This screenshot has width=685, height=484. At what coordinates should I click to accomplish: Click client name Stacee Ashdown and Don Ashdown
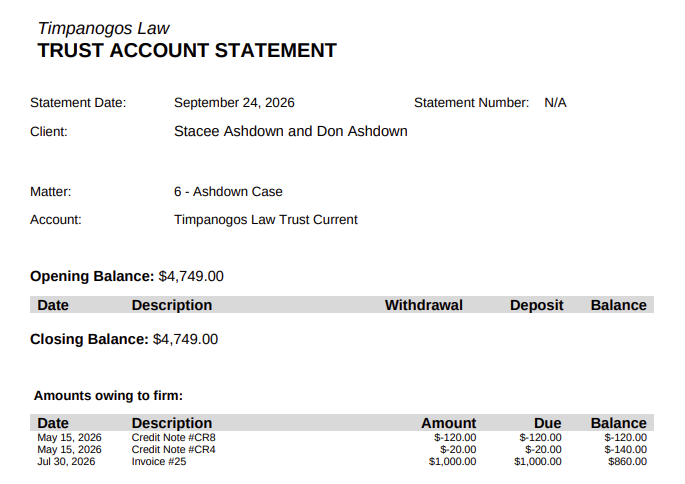tap(291, 131)
